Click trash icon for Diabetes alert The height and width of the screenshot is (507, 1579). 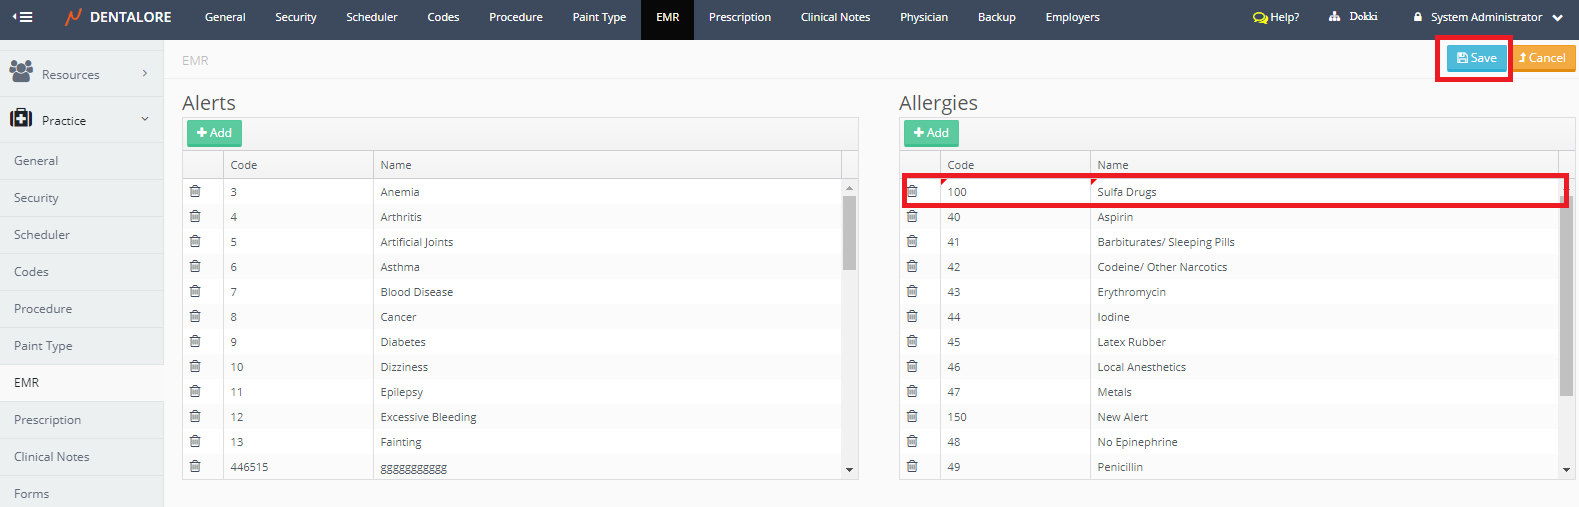195,341
